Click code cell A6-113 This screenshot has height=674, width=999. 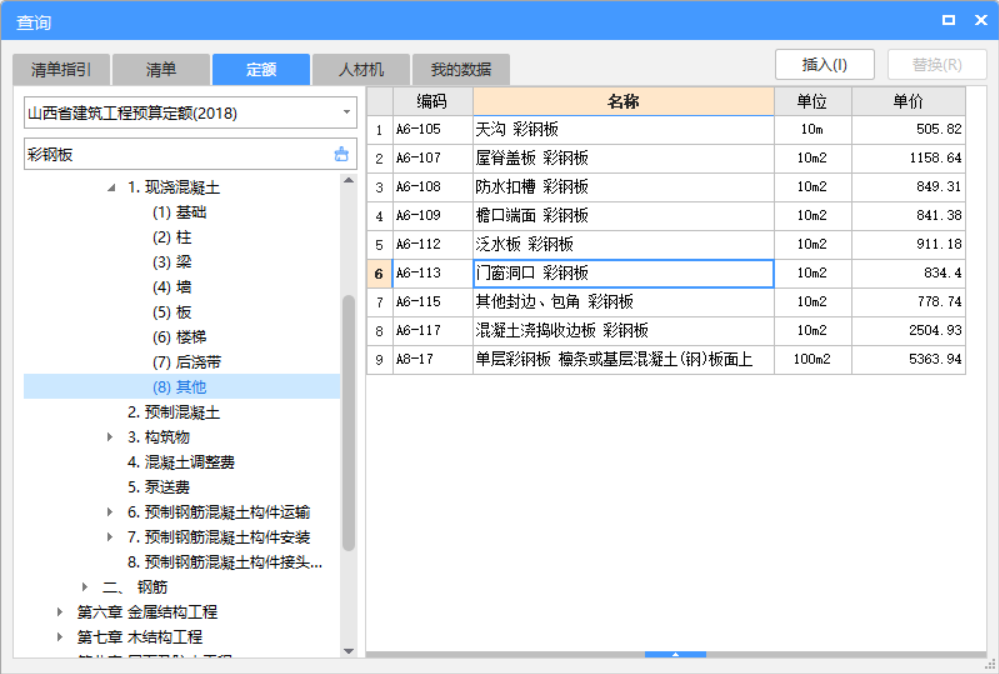[433, 273]
